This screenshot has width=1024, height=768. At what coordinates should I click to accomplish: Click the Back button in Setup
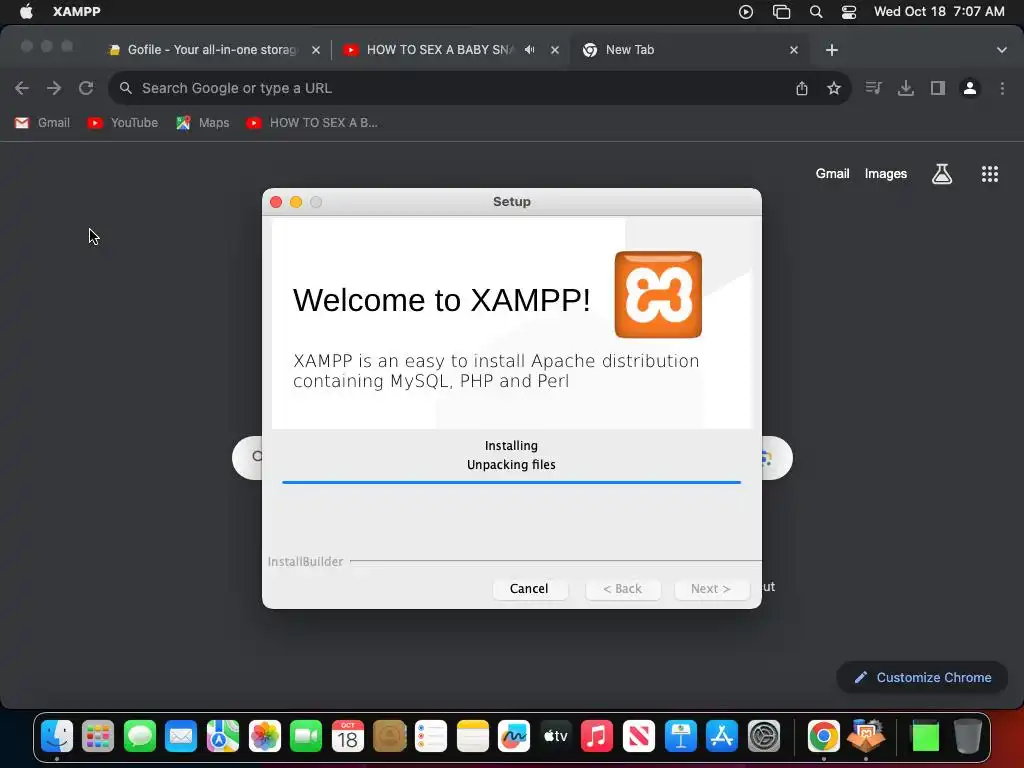tap(622, 588)
